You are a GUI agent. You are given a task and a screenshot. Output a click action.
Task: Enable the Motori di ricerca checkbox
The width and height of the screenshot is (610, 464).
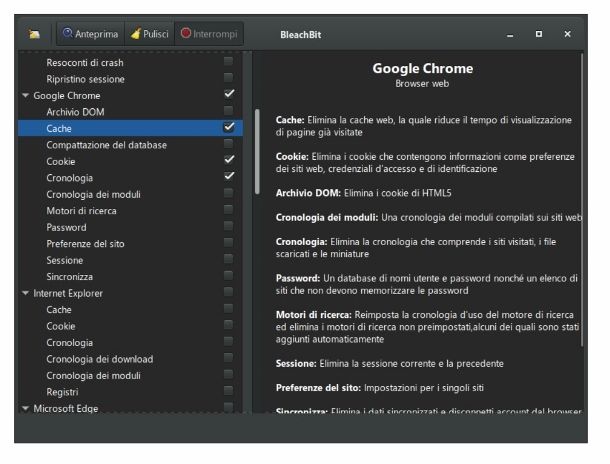click(229, 209)
